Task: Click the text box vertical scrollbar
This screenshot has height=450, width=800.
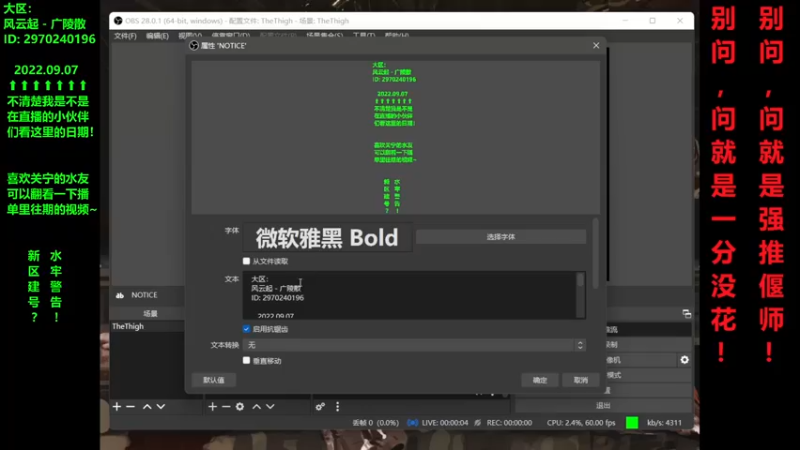Action: 580,295
